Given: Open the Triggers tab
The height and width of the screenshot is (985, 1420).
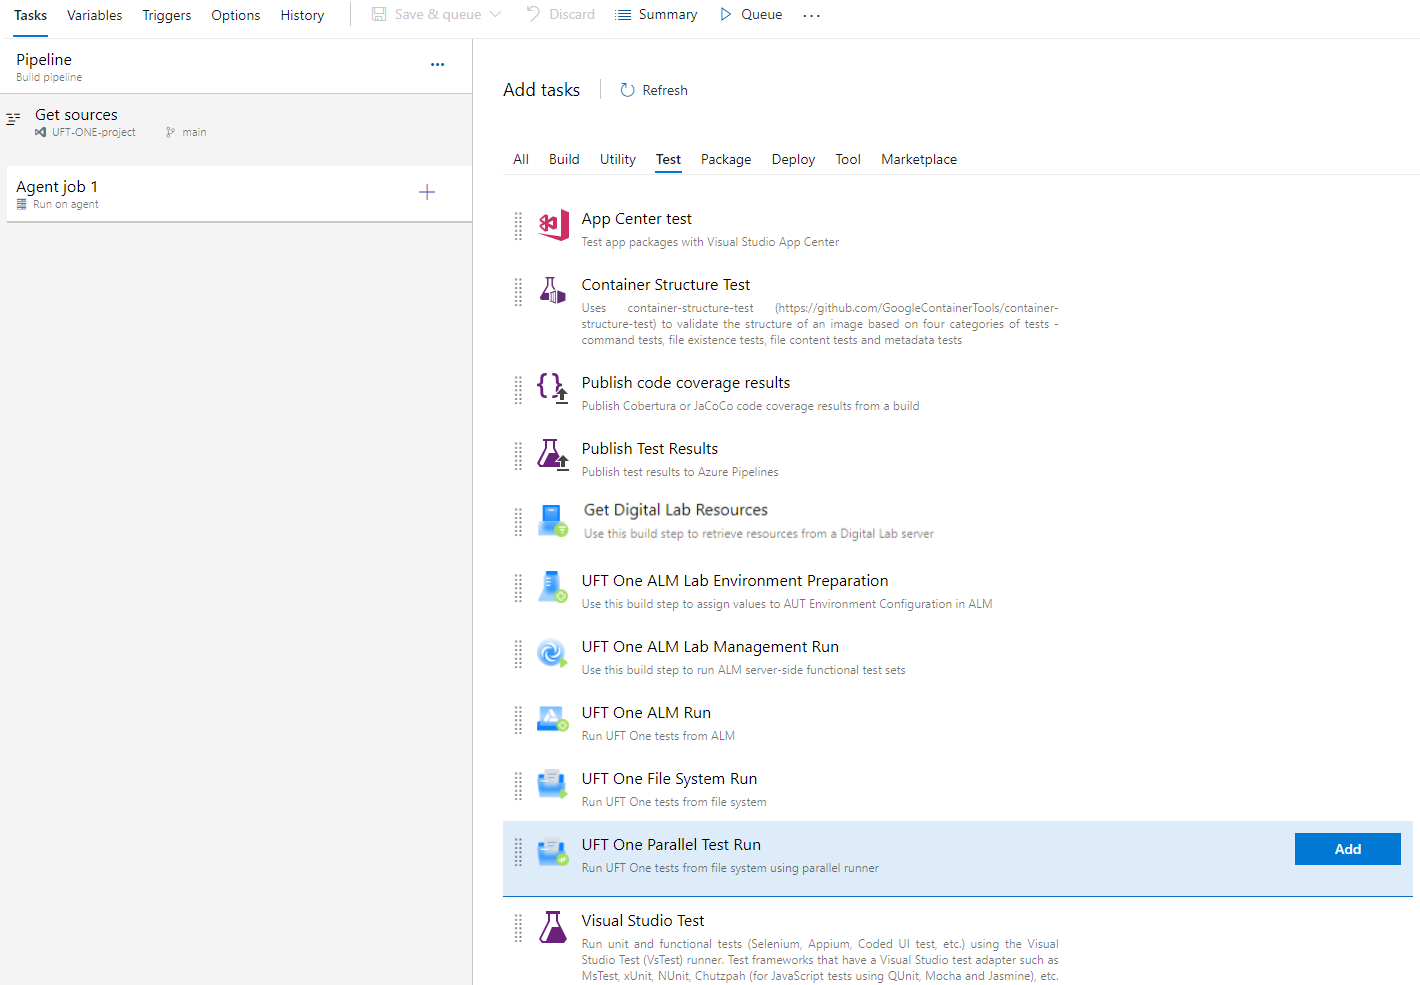Looking at the screenshot, I should pyautogui.click(x=166, y=15).
